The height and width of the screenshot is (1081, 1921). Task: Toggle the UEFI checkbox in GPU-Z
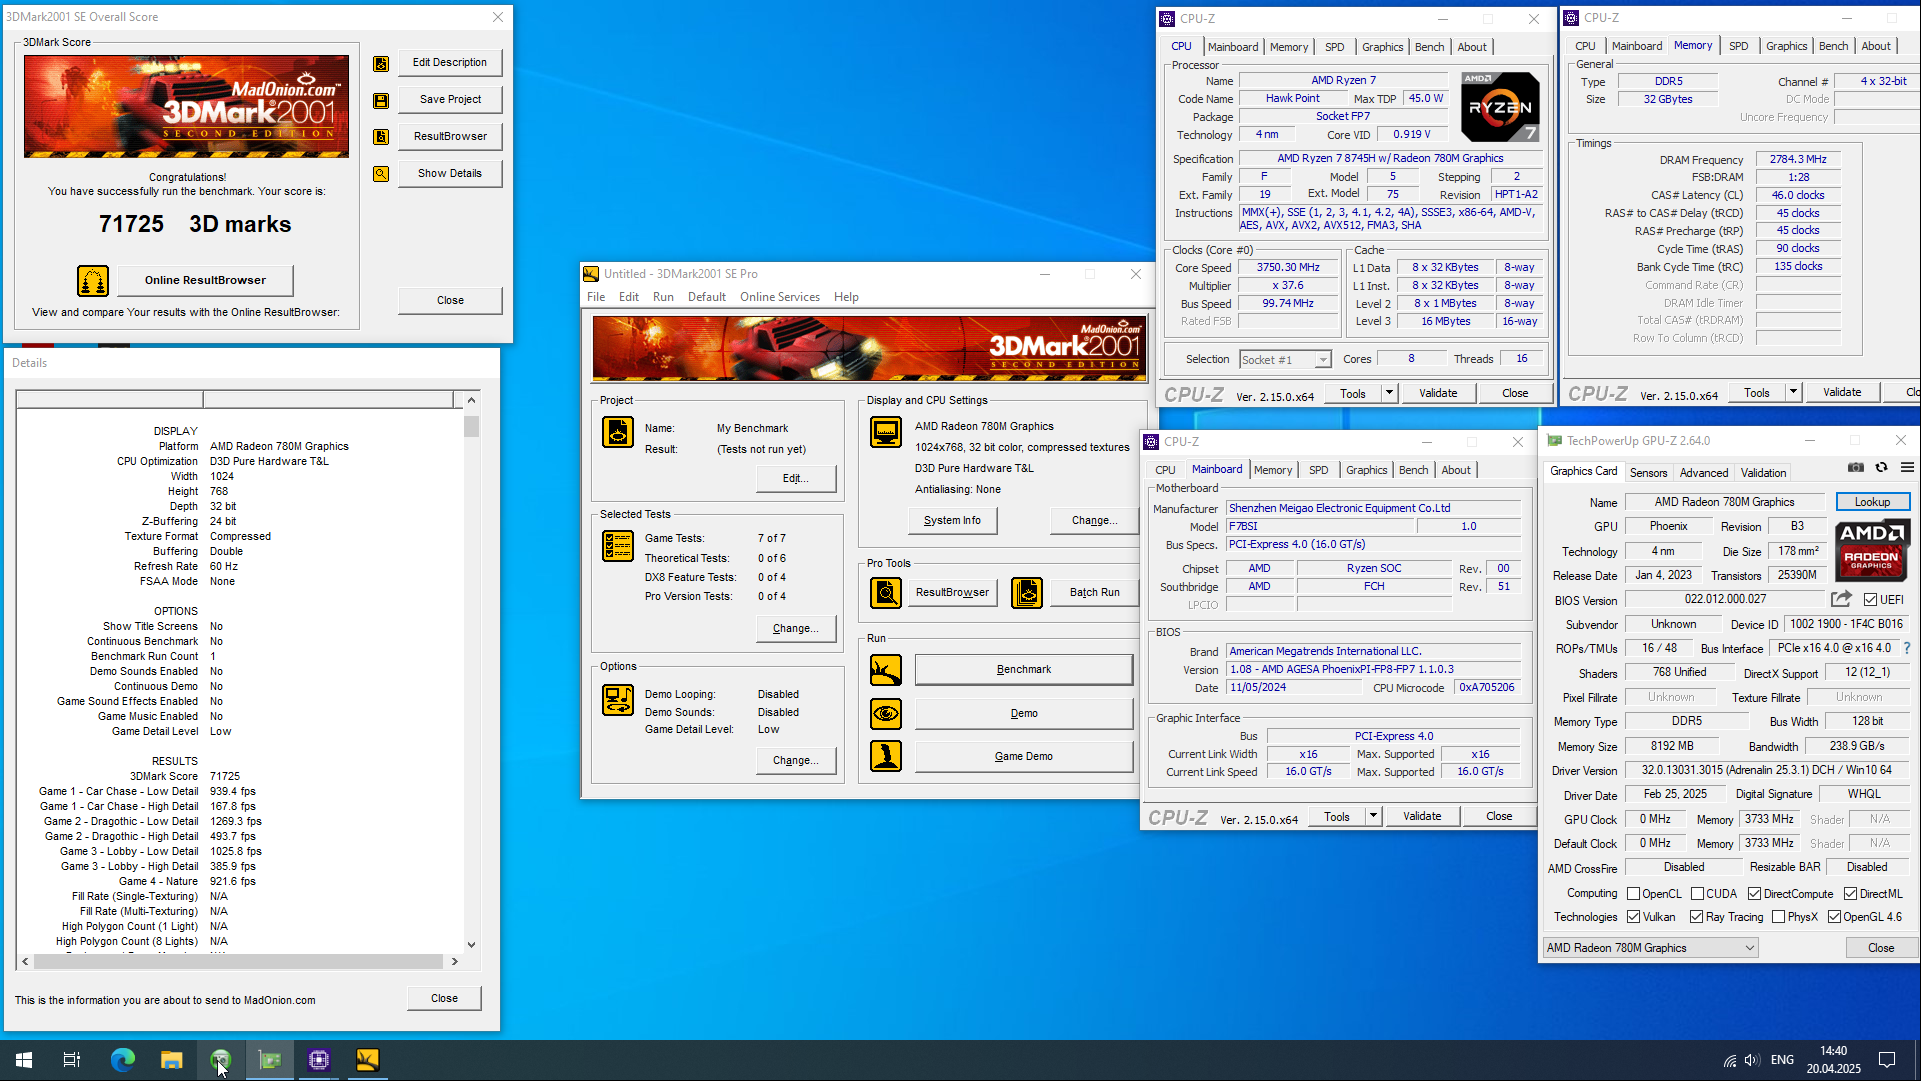1870,600
